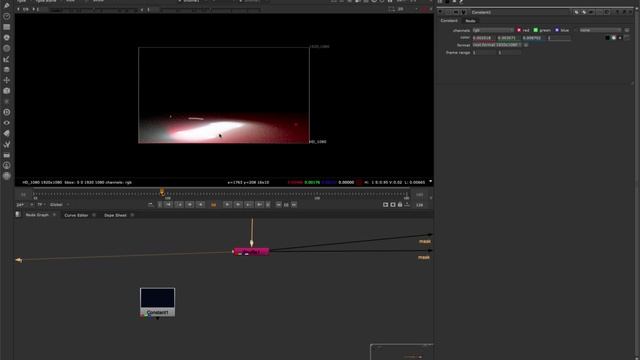This screenshot has height=360, width=640.
Task: Close the Dope Sheet tab
Action: [x=132, y=215]
